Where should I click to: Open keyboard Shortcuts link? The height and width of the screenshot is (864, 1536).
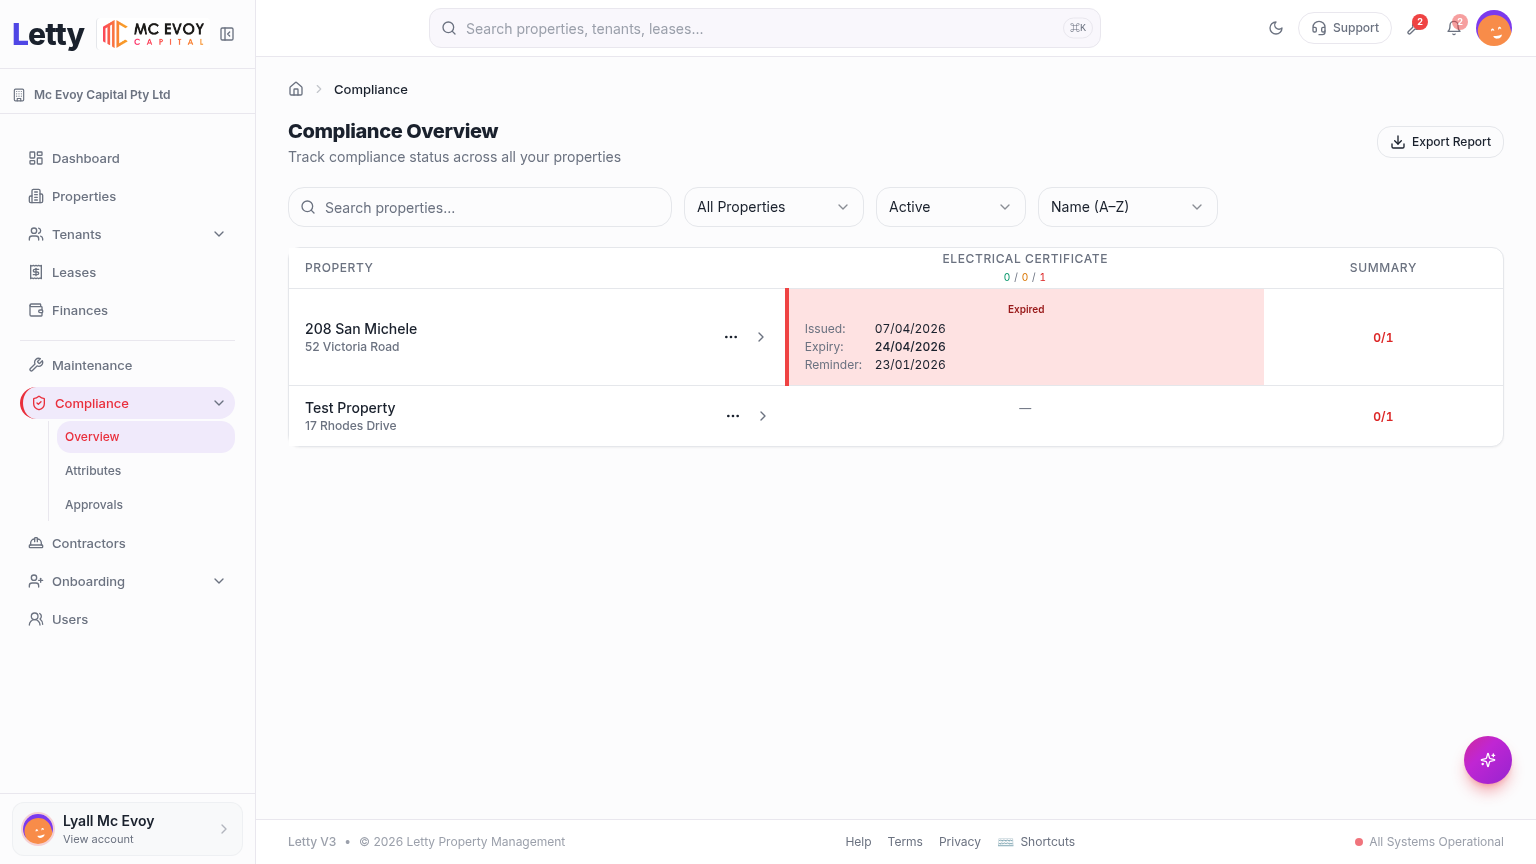pyautogui.click(x=1036, y=842)
